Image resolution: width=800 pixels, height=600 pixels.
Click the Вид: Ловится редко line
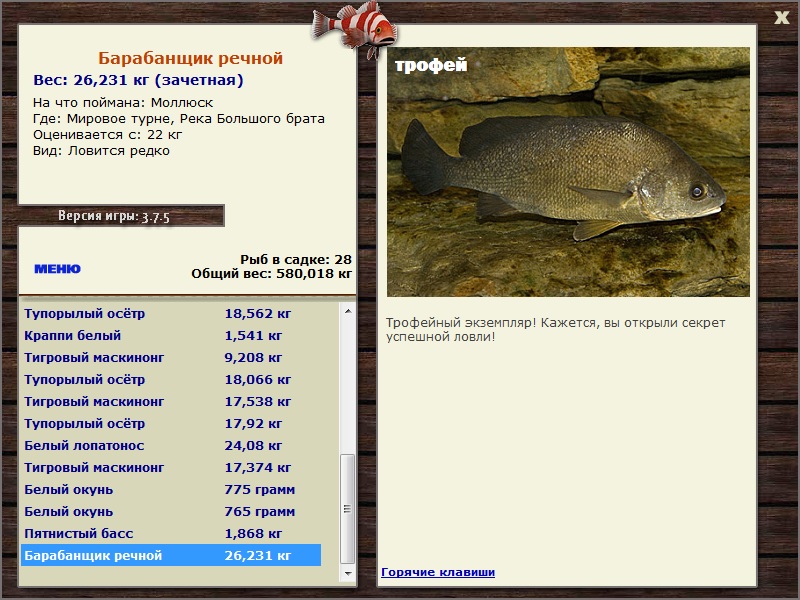pos(101,151)
